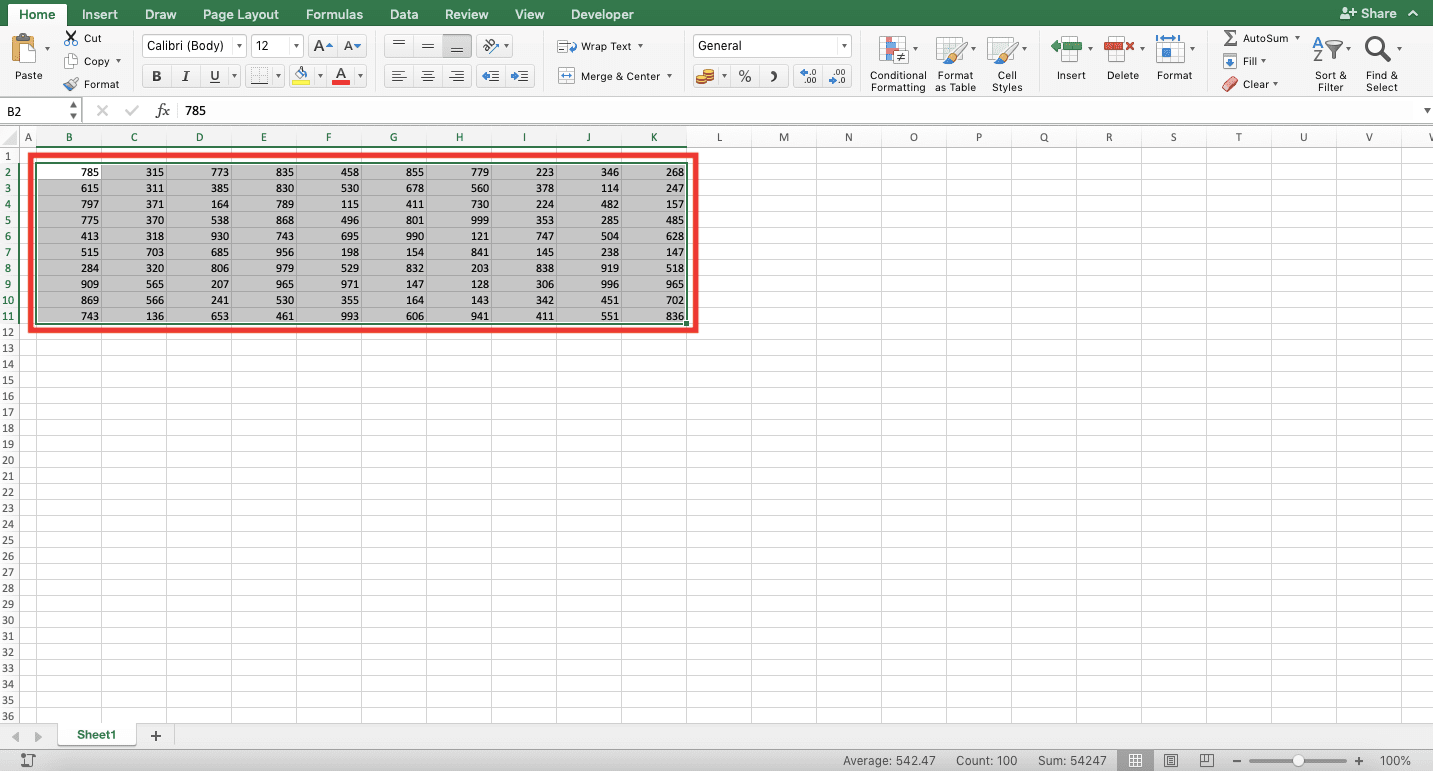Switch to the Formulas ribbon tab

[x=334, y=14]
